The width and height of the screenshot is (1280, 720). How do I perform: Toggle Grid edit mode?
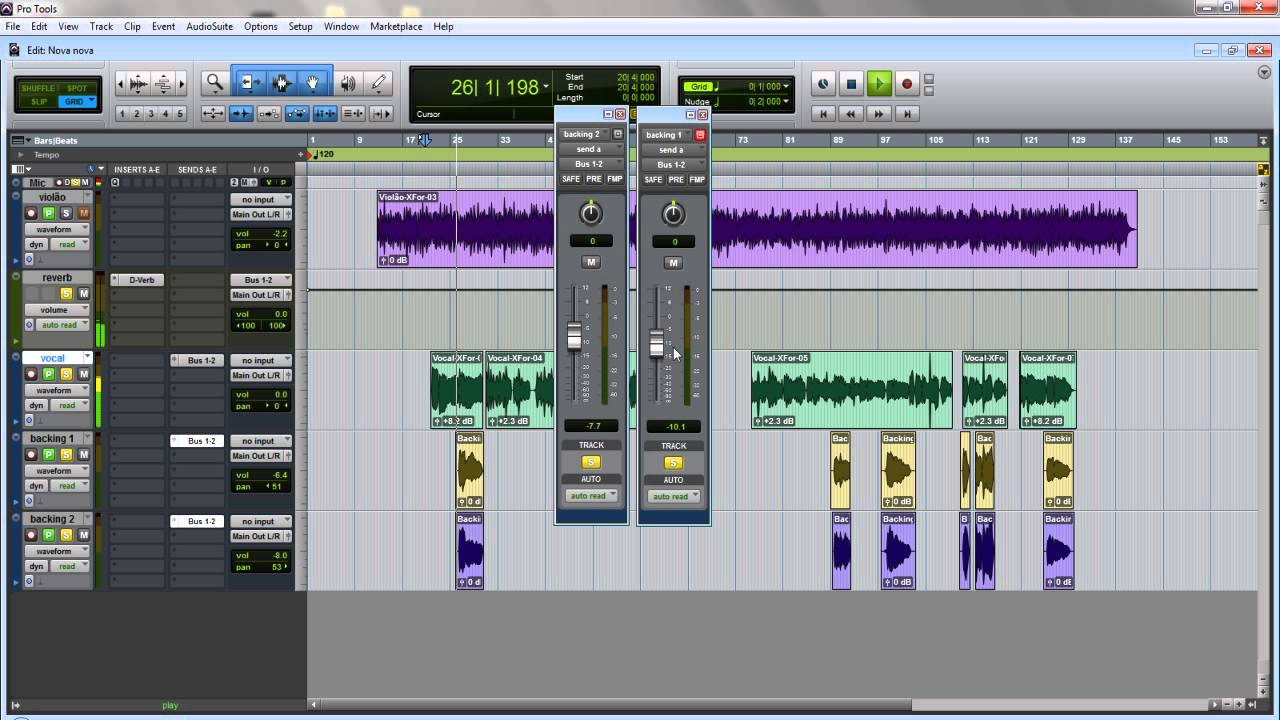[x=77, y=101]
